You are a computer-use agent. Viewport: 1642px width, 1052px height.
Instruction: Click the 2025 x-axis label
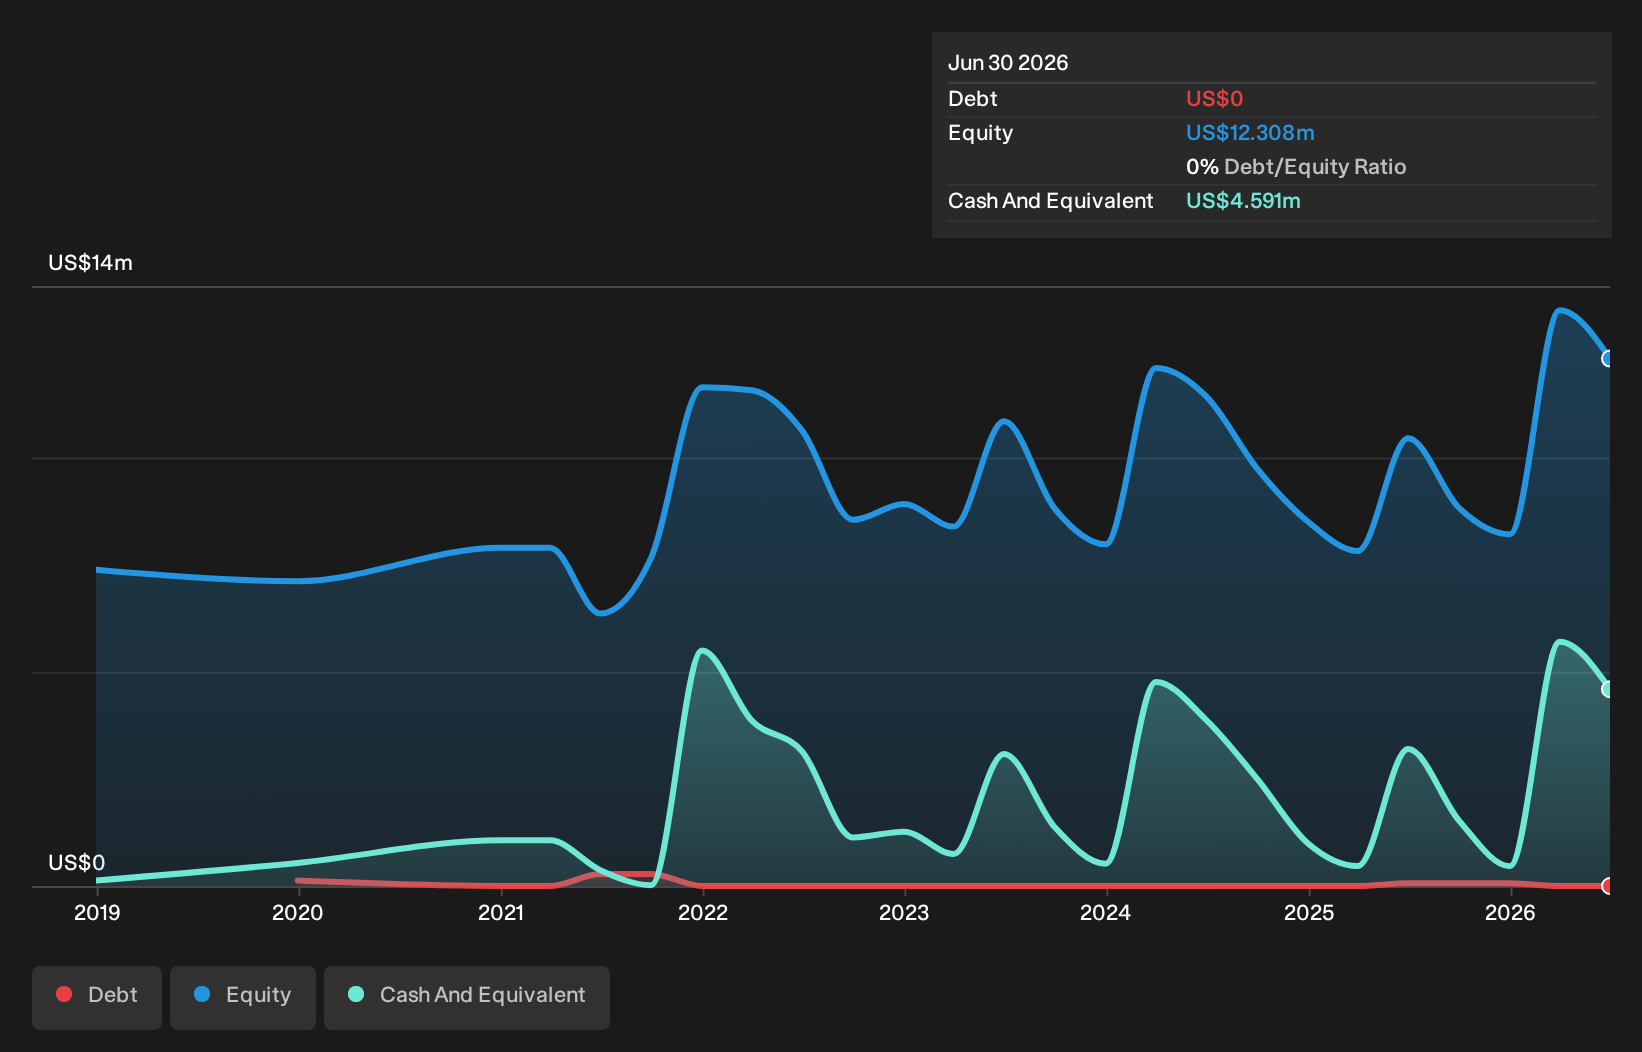pyautogui.click(x=1309, y=913)
